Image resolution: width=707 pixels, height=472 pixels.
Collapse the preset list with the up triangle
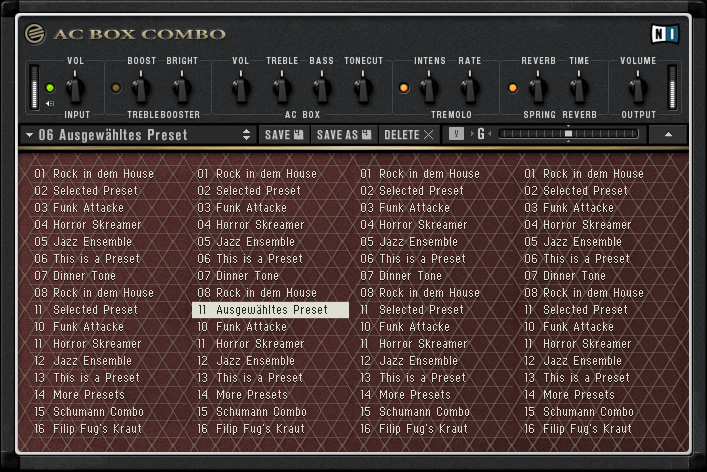668,134
